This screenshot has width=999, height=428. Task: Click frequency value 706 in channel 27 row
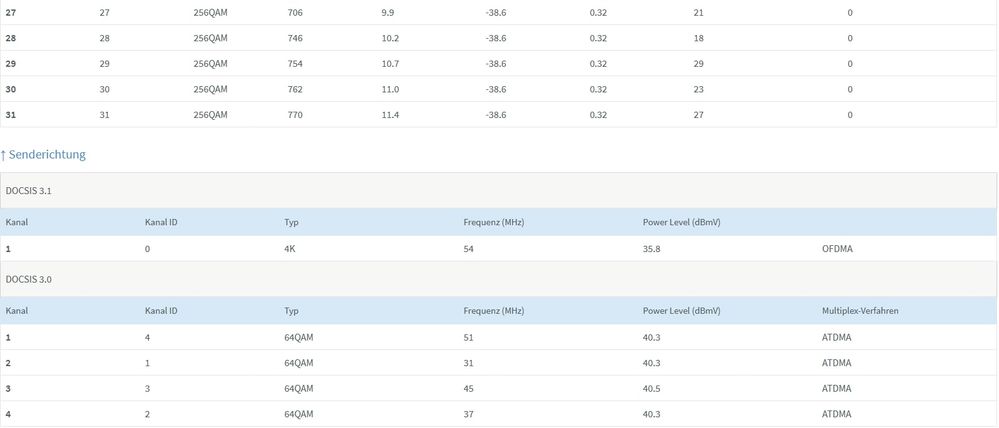(295, 13)
